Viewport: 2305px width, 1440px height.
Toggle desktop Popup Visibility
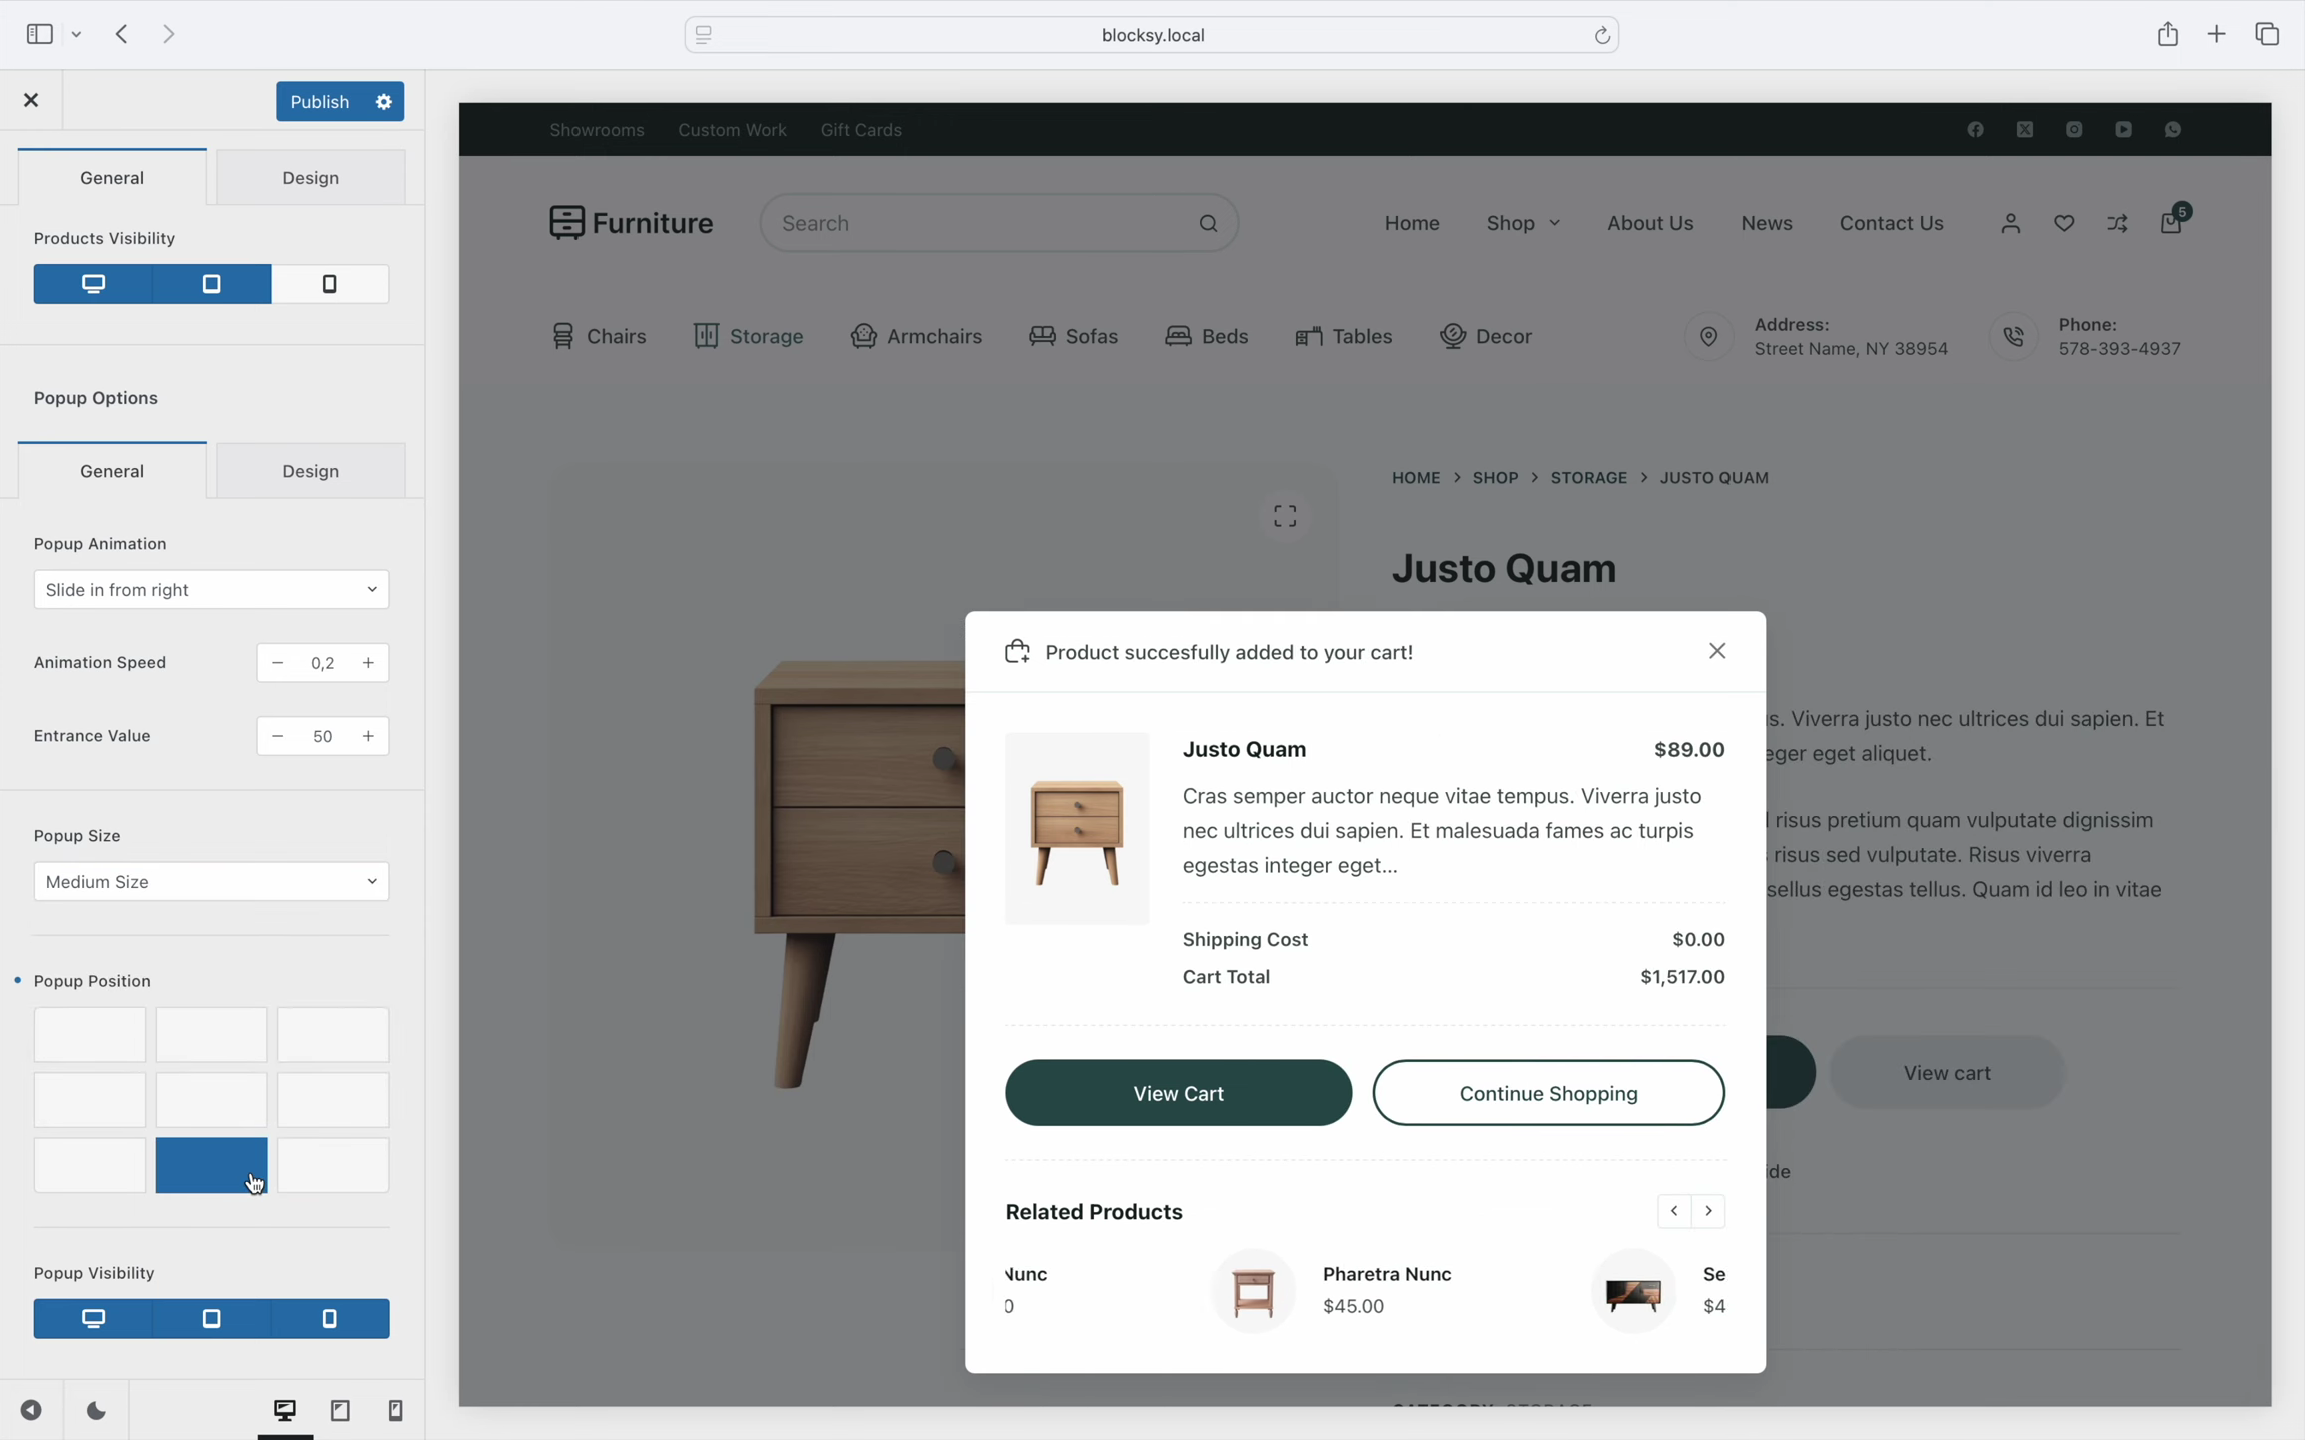[93, 1318]
